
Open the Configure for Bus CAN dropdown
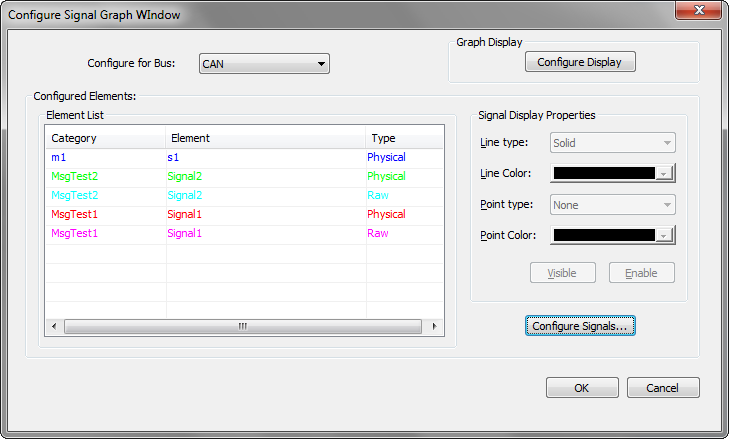tap(264, 64)
